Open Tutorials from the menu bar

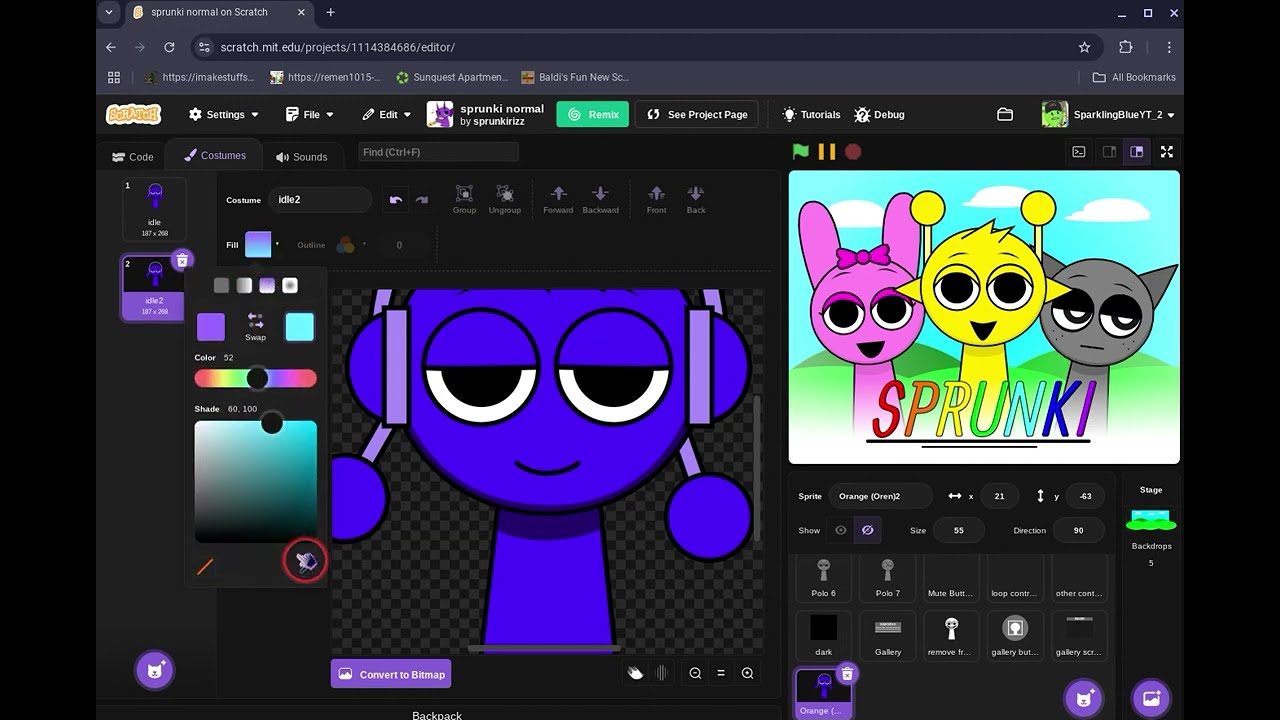tap(811, 115)
